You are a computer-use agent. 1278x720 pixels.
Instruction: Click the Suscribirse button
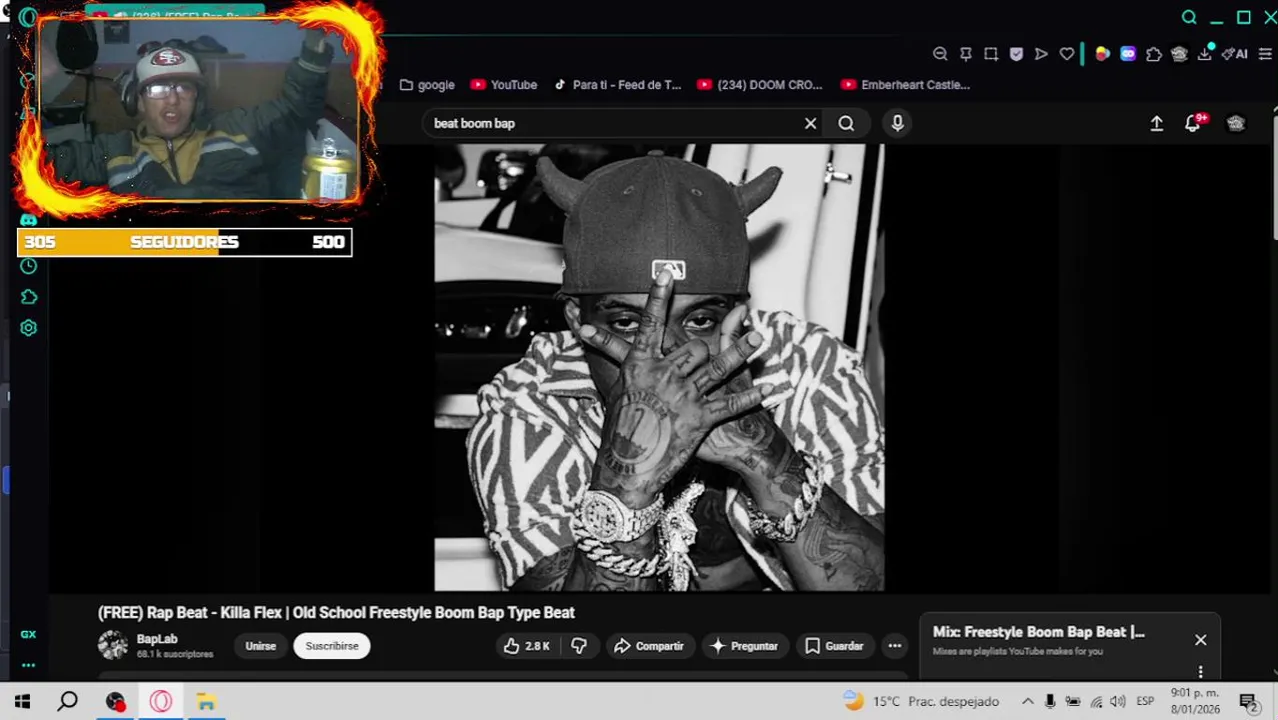tap(332, 646)
